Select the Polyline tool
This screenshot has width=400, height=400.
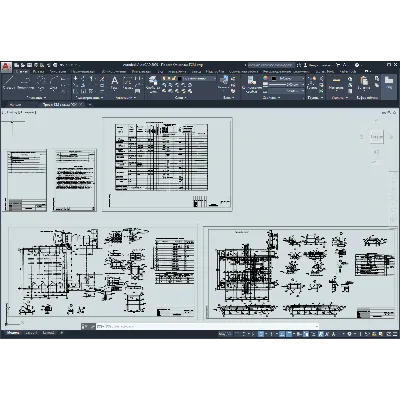pos(25,83)
